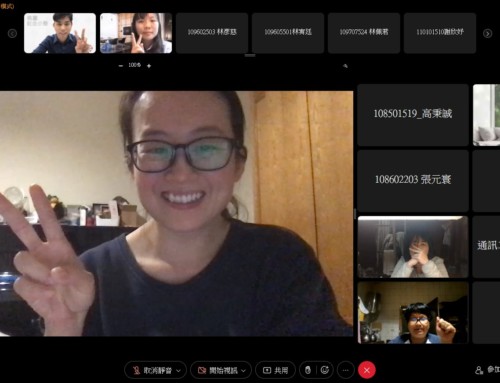Expand video options dropdown arrow
This screenshot has width=500, height=383.
(244, 370)
